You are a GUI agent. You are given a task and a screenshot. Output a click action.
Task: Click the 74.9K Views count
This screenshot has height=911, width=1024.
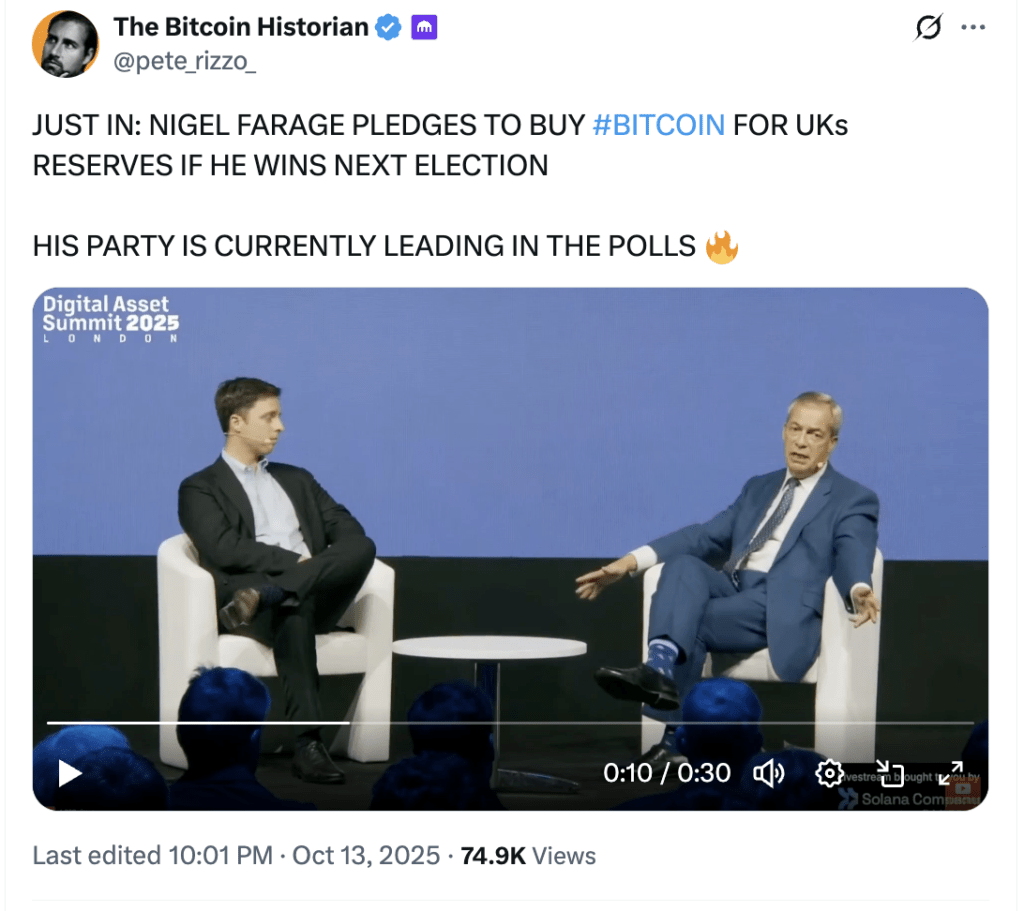click(528, 856)
